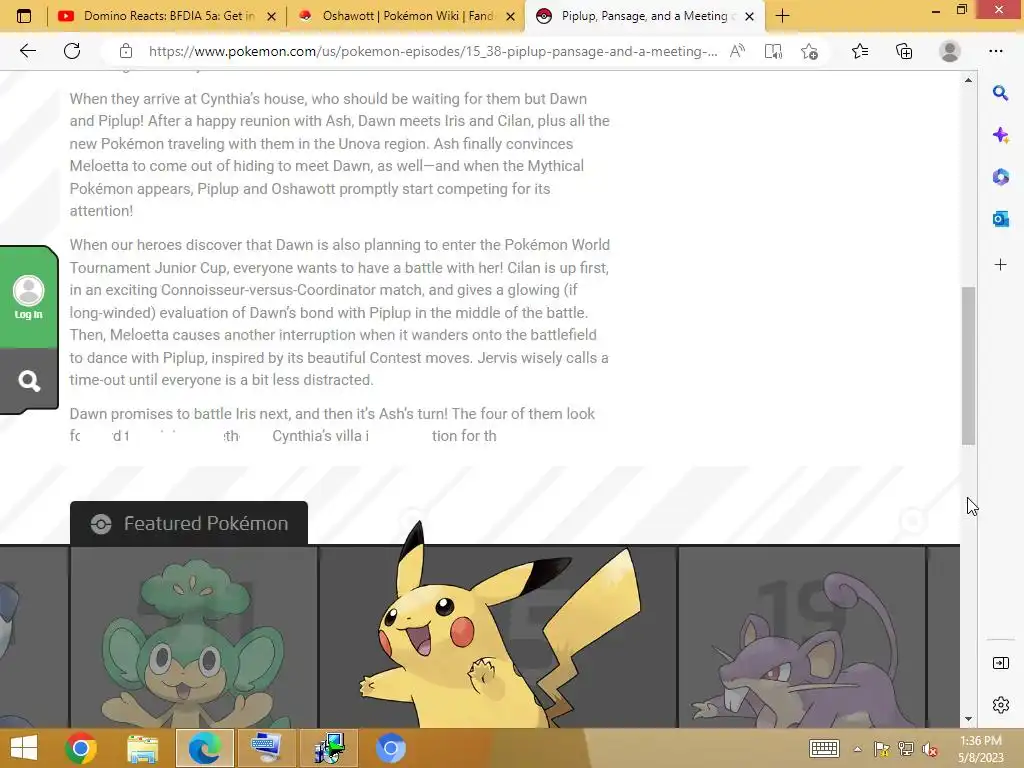Viewport: 1024px width, 768px height.
Task: Close the Piplup, Pansage tab
Action: click(x=750, y=16)
